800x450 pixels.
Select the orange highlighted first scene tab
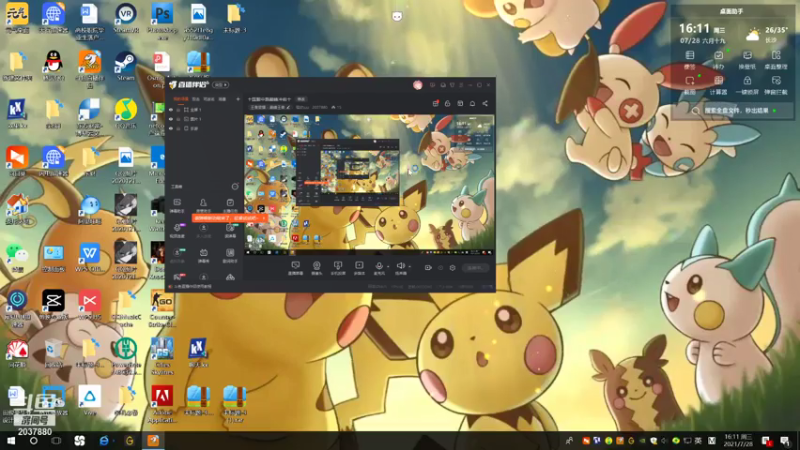click(181, 99)
